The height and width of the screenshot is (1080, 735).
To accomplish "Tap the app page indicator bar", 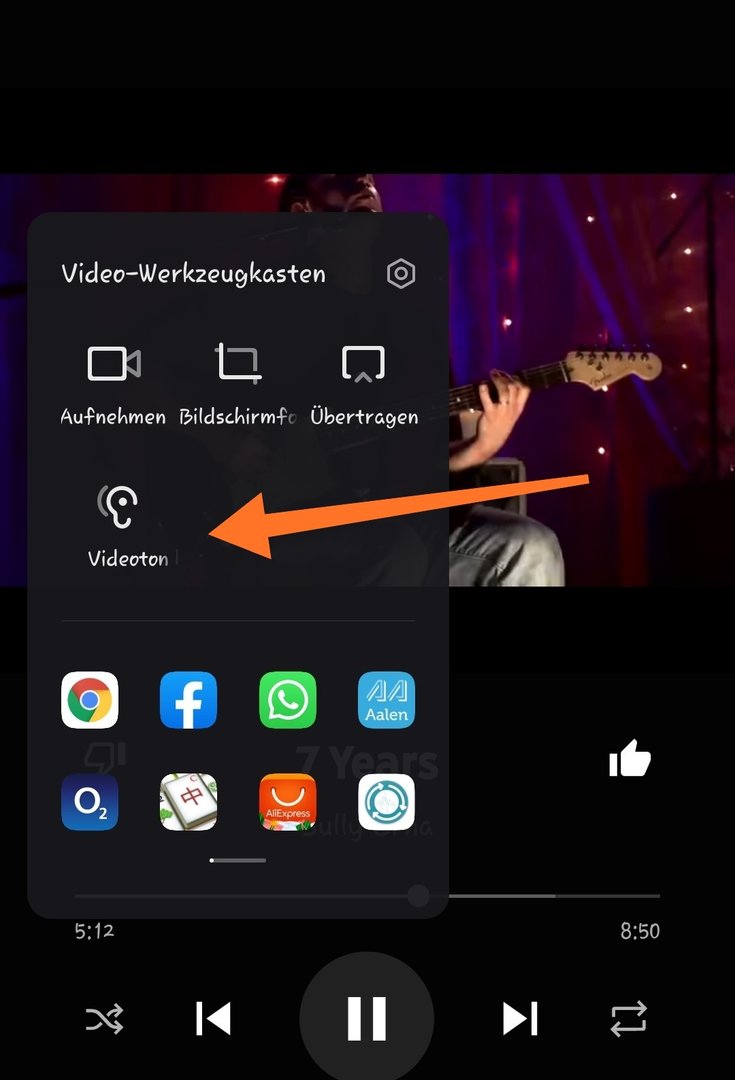I will coord(238,860).
